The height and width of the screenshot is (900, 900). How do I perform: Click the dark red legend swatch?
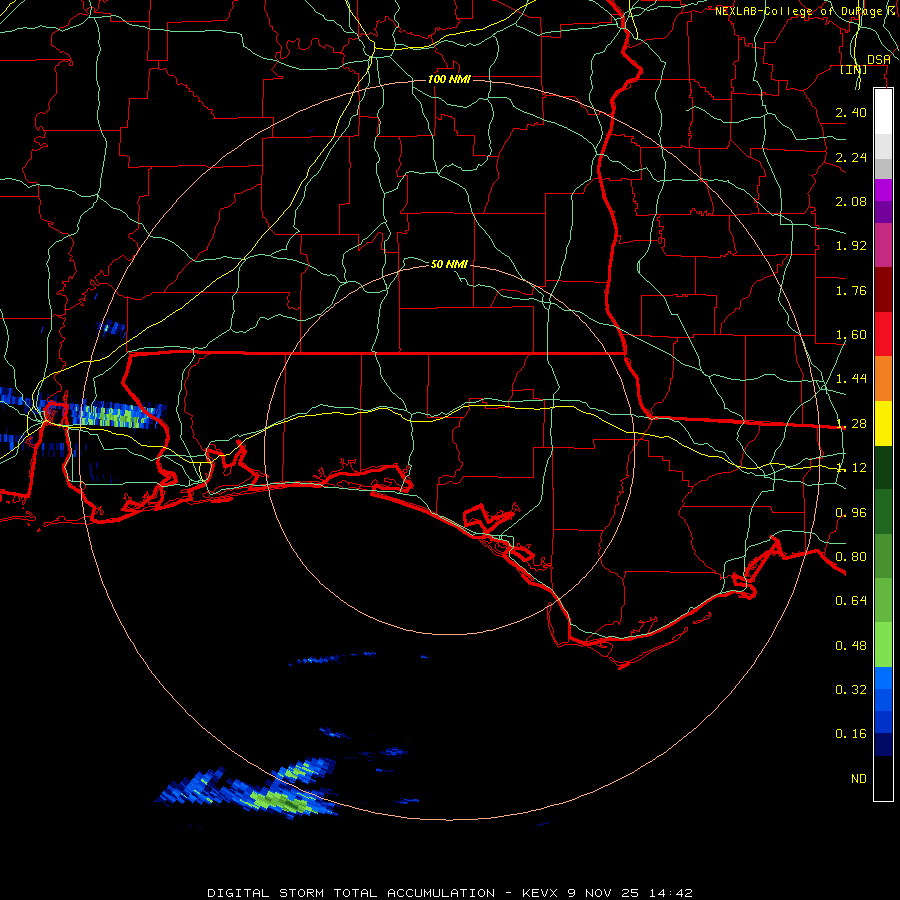point(883,290)
